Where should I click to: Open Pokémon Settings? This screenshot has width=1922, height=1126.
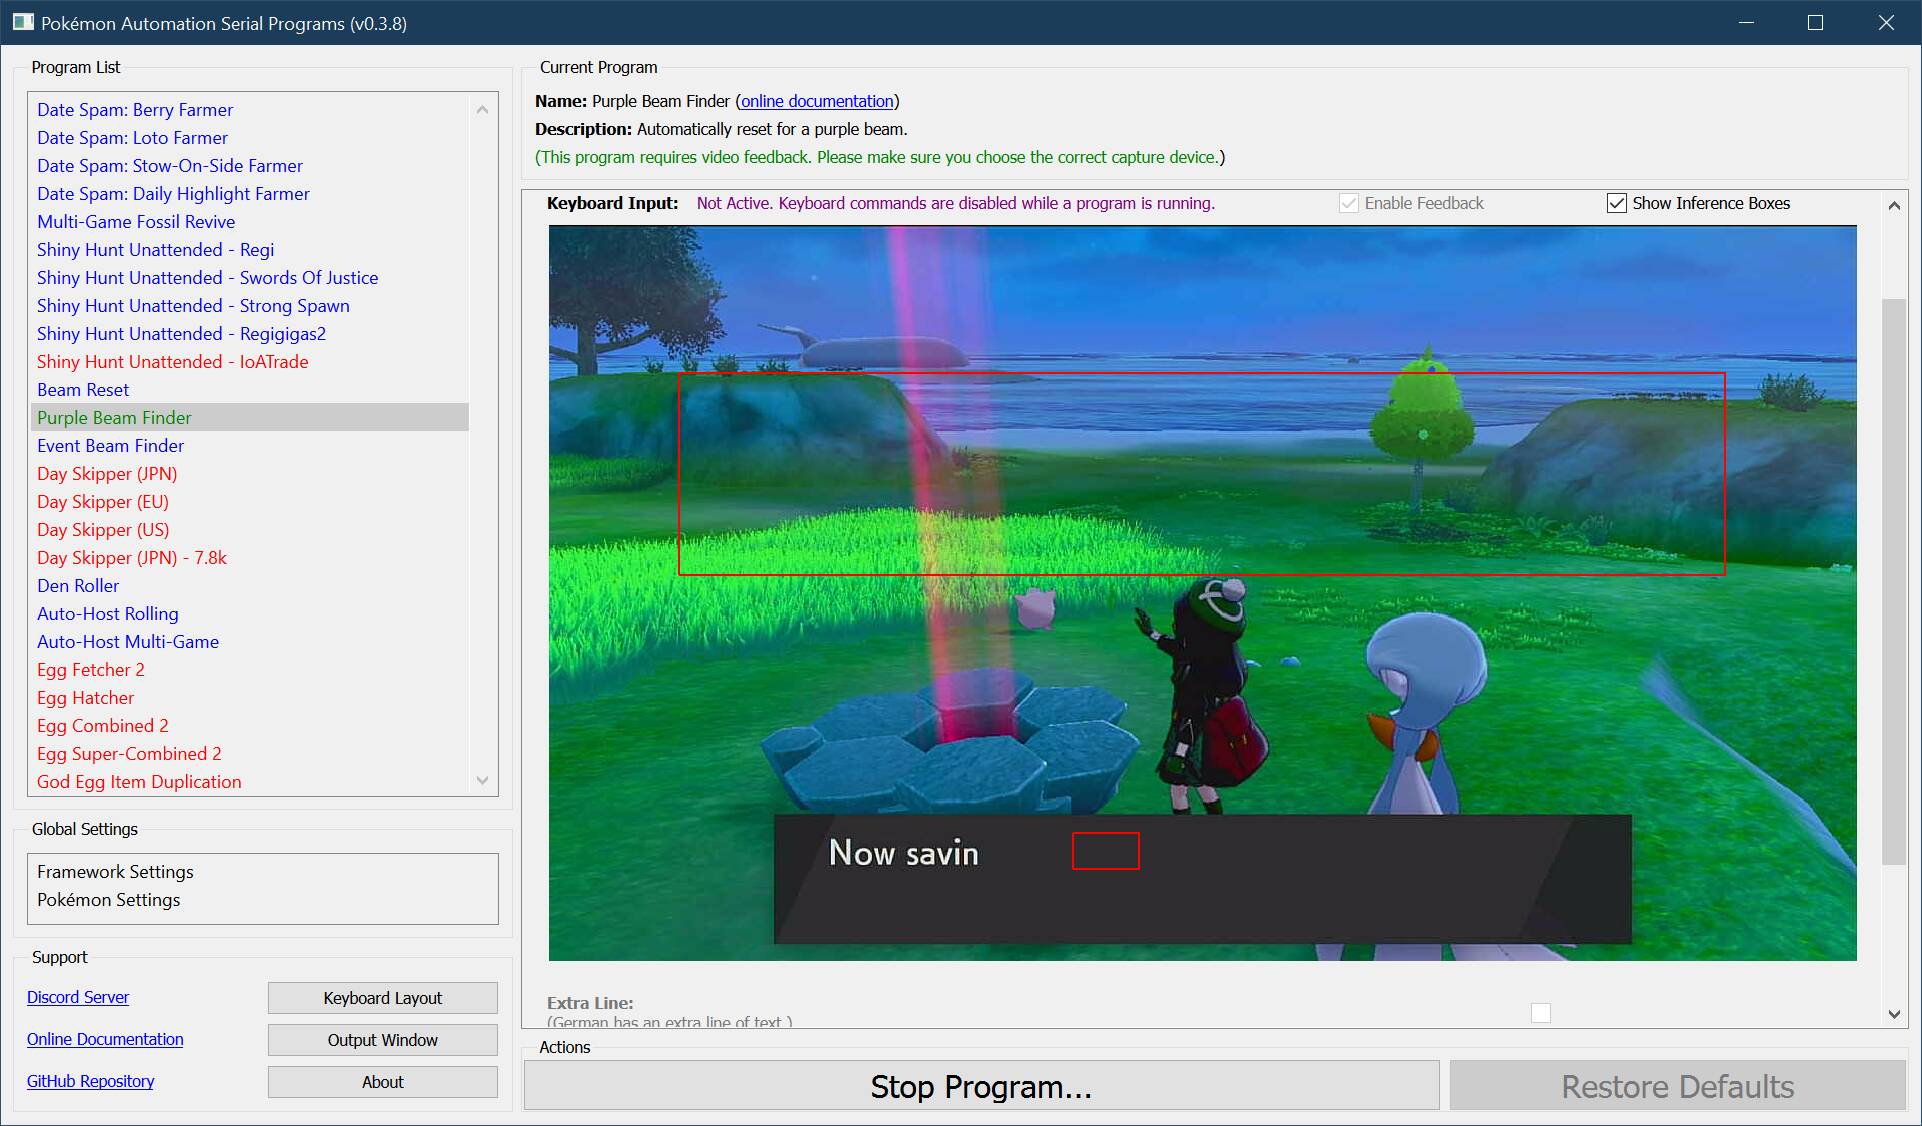[108, 900]
